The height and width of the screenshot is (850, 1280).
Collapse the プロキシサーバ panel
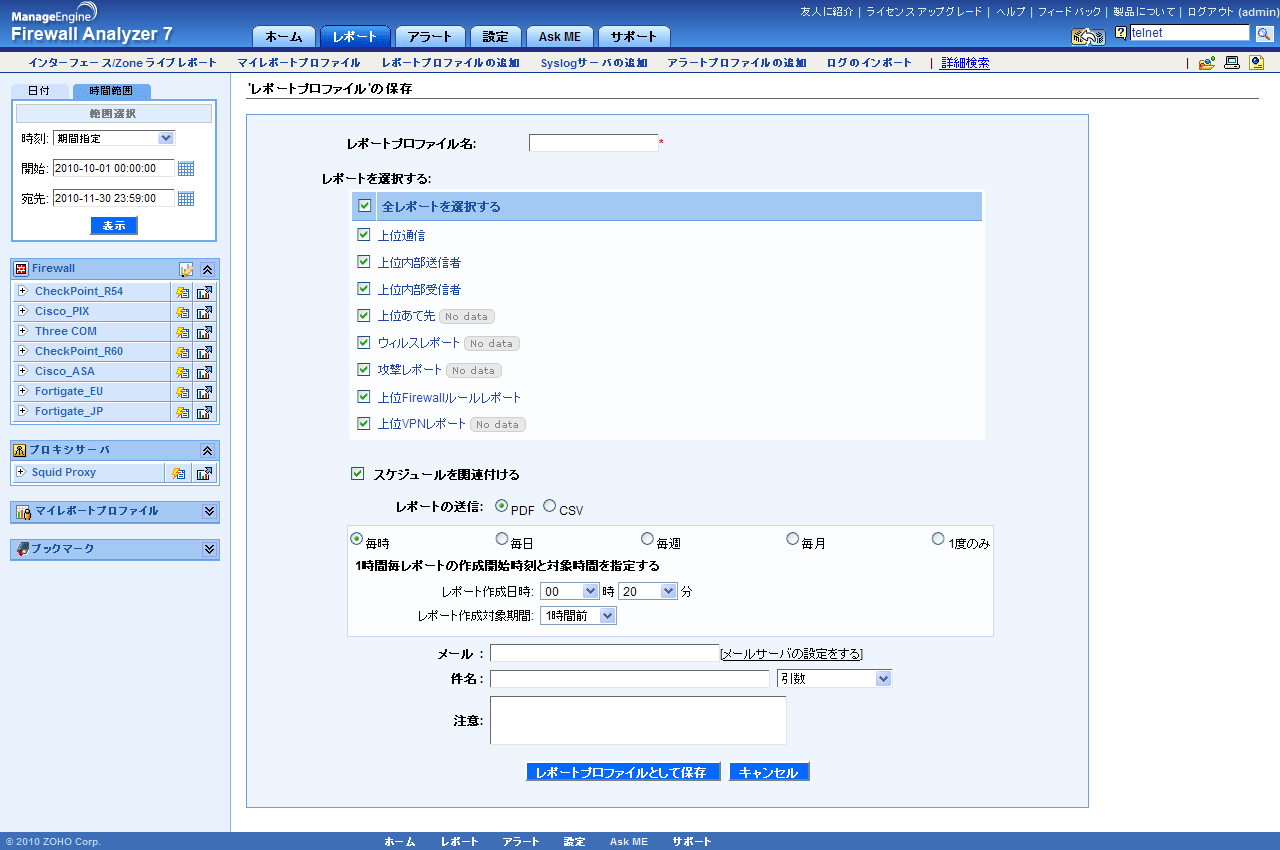[207, 451]
